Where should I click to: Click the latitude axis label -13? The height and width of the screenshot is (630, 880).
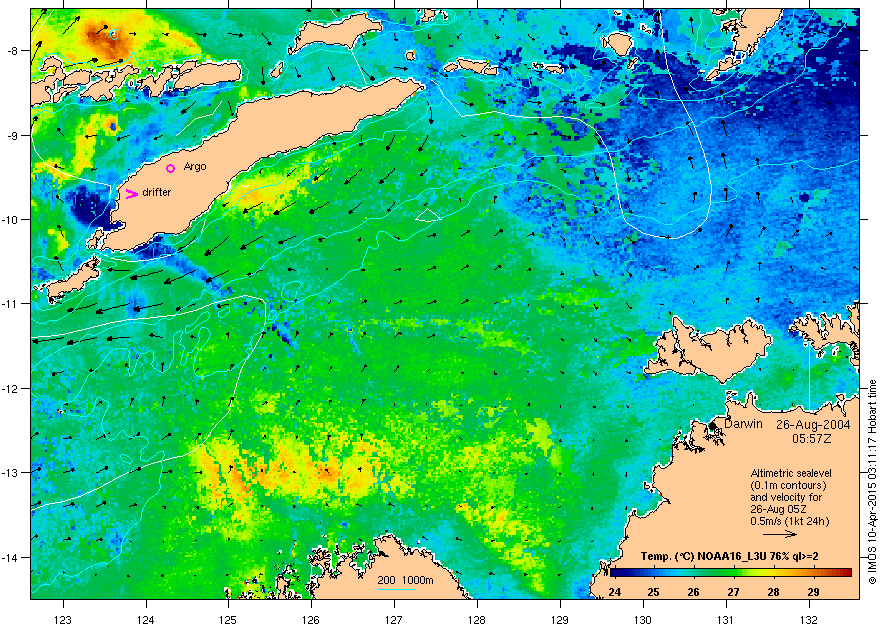tap(10, 472)
